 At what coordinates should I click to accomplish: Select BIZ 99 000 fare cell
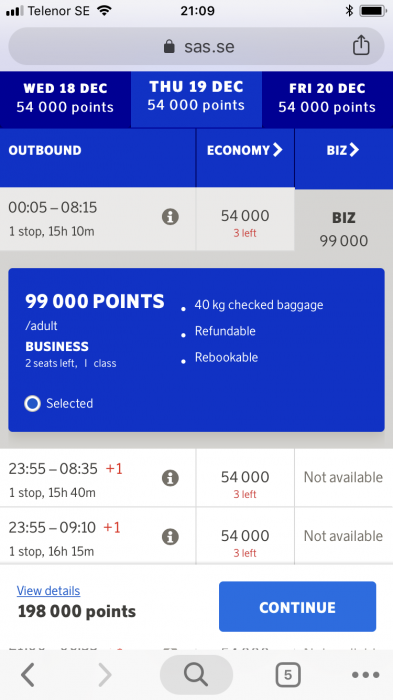[343, 229]
